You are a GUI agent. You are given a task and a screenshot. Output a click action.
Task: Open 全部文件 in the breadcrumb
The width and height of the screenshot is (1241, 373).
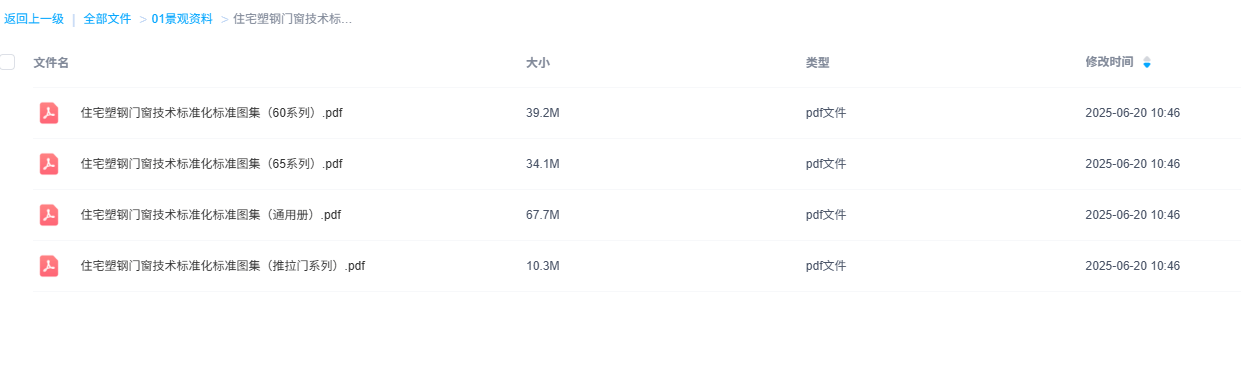pyautogui.click(x=107, y=19)
